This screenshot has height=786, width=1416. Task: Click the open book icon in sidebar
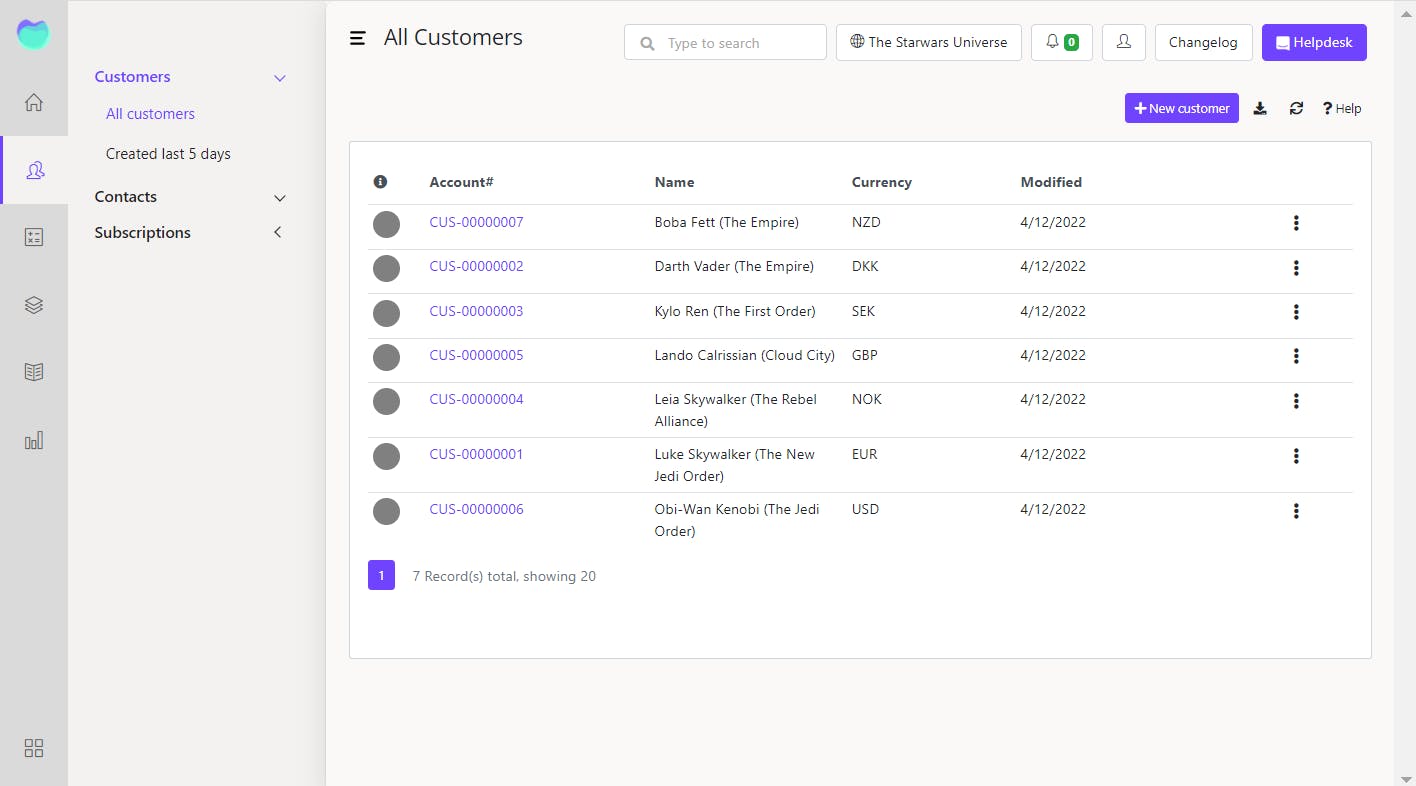point(34,372)
